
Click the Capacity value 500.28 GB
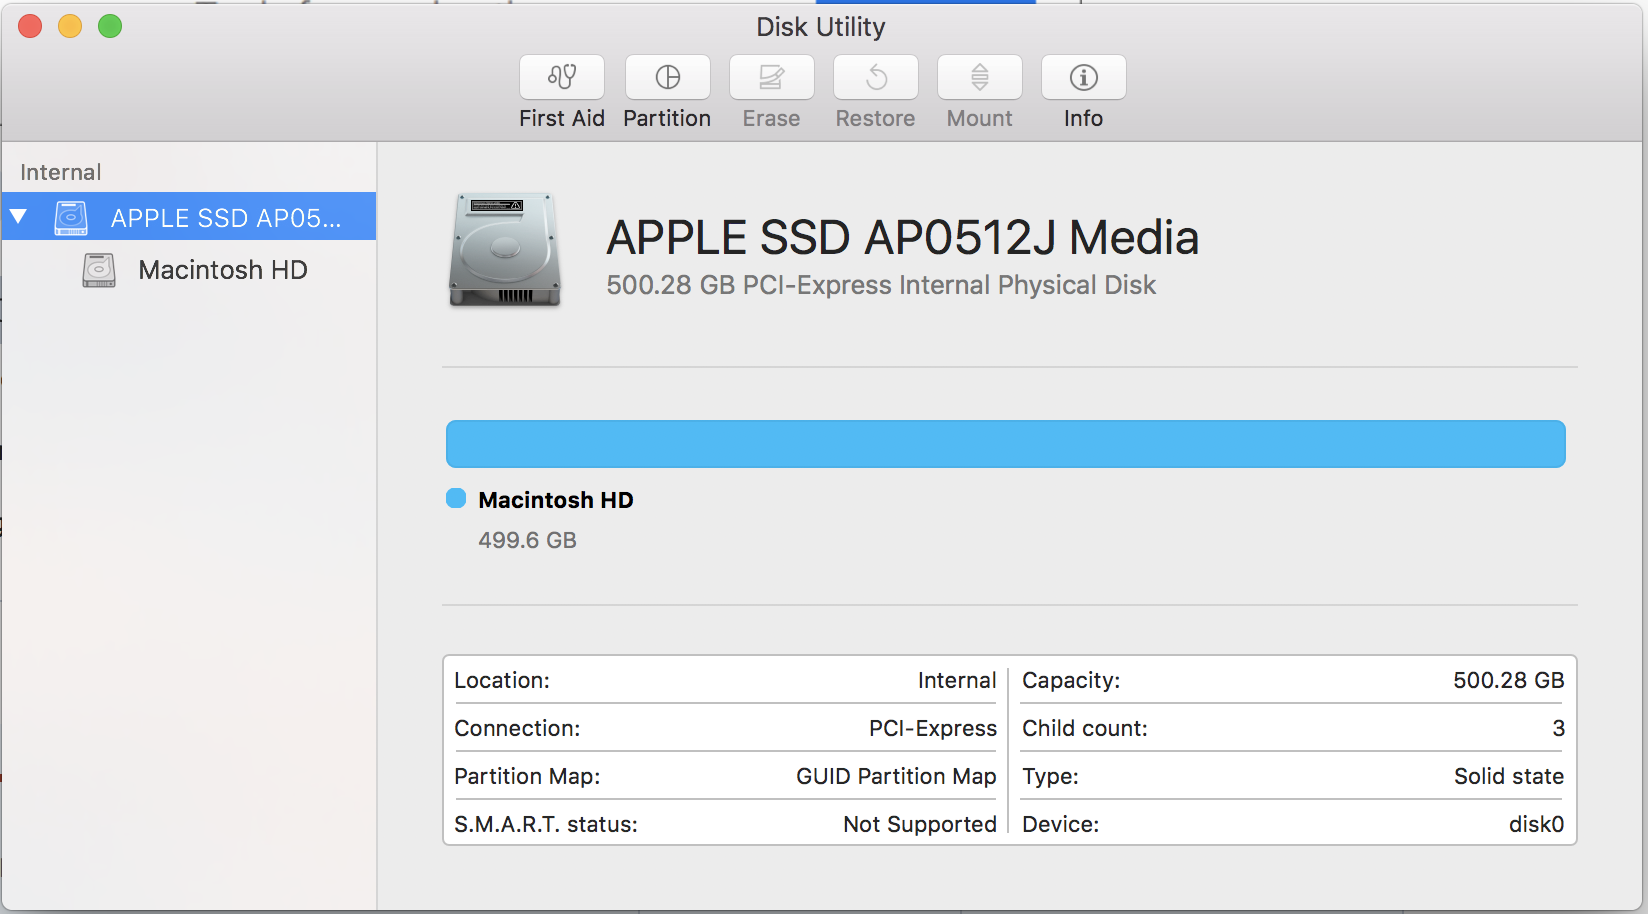point(1508,680)
